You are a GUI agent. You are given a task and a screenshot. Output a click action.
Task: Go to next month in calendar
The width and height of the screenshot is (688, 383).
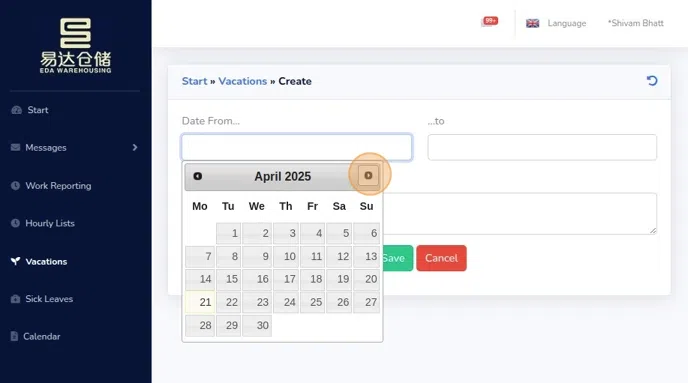tap(368, 175)
